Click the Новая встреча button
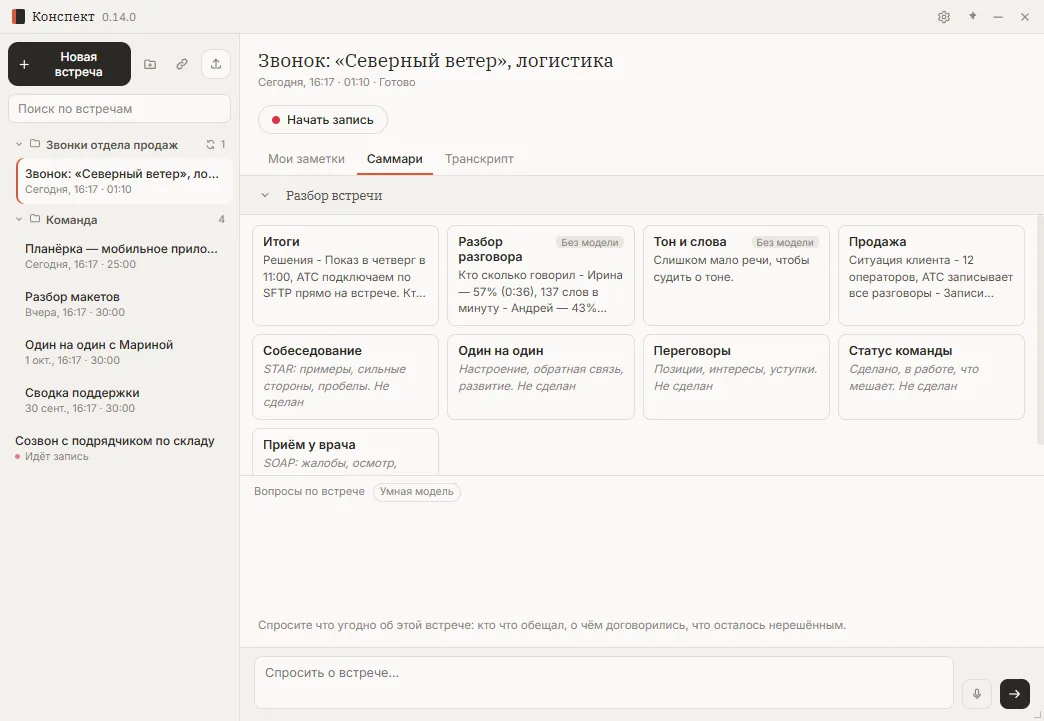The height and width of the screenshot is (721, 1044). (x=69, y=64)
